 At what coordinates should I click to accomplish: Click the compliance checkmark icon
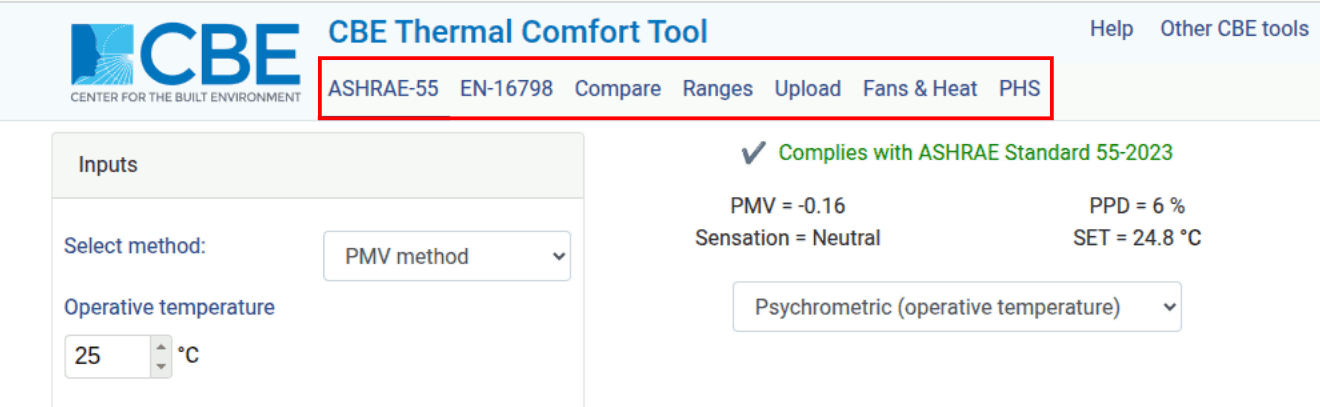[x=753, y=153]
